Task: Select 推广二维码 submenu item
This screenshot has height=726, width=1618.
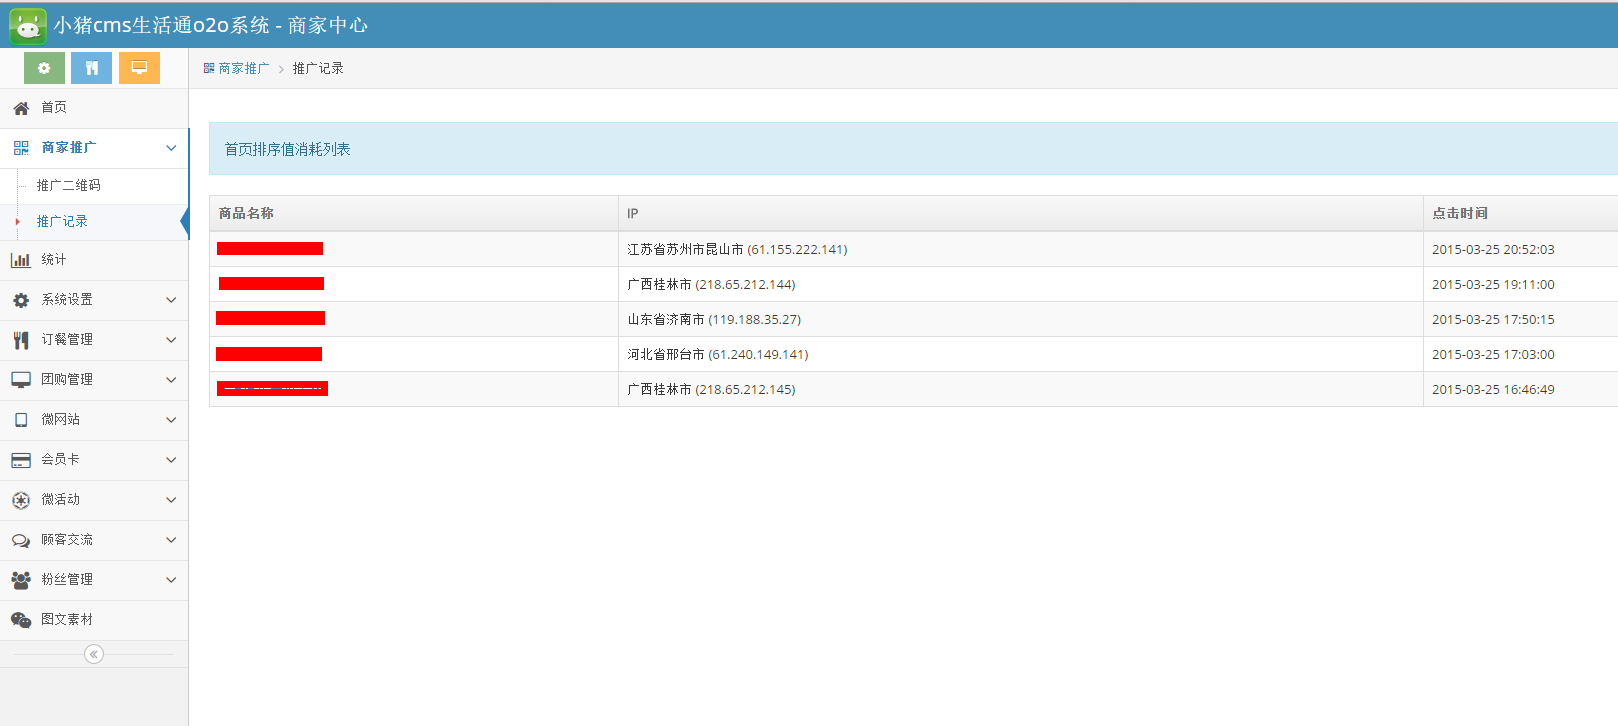Action: (x=69, y=186)
